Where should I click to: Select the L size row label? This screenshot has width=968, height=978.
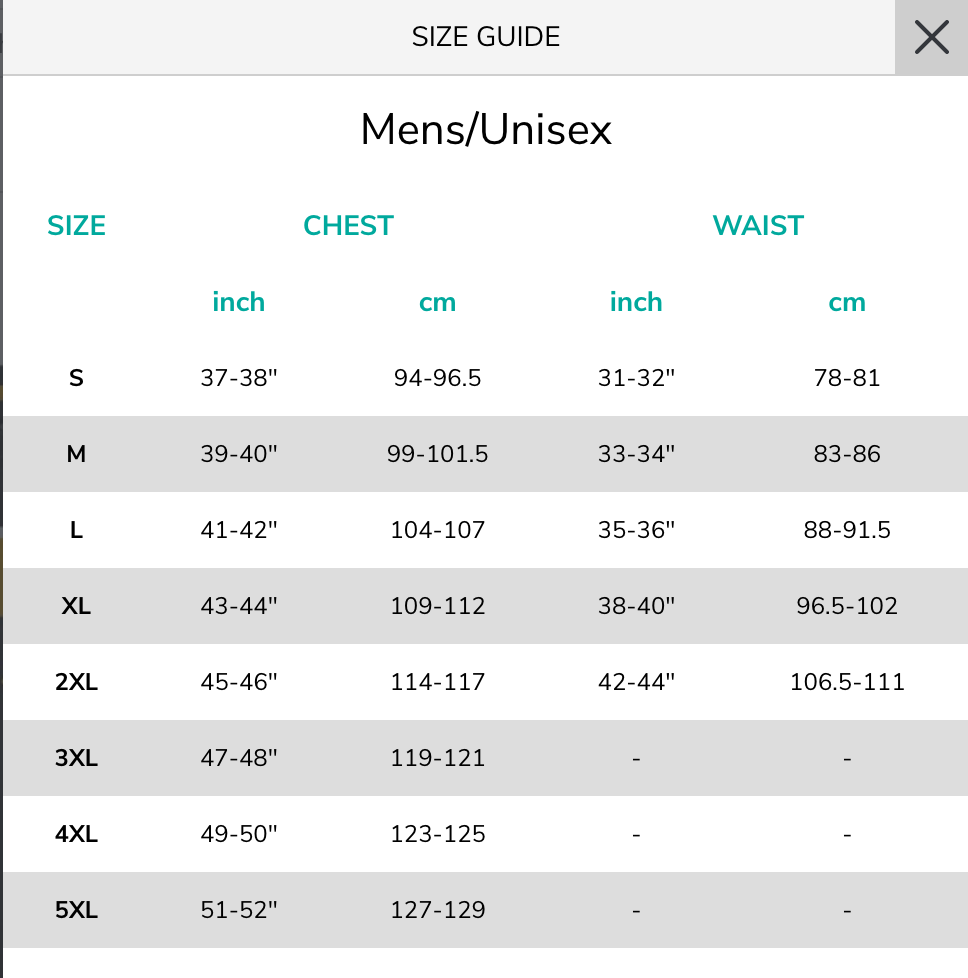point(76,530)
